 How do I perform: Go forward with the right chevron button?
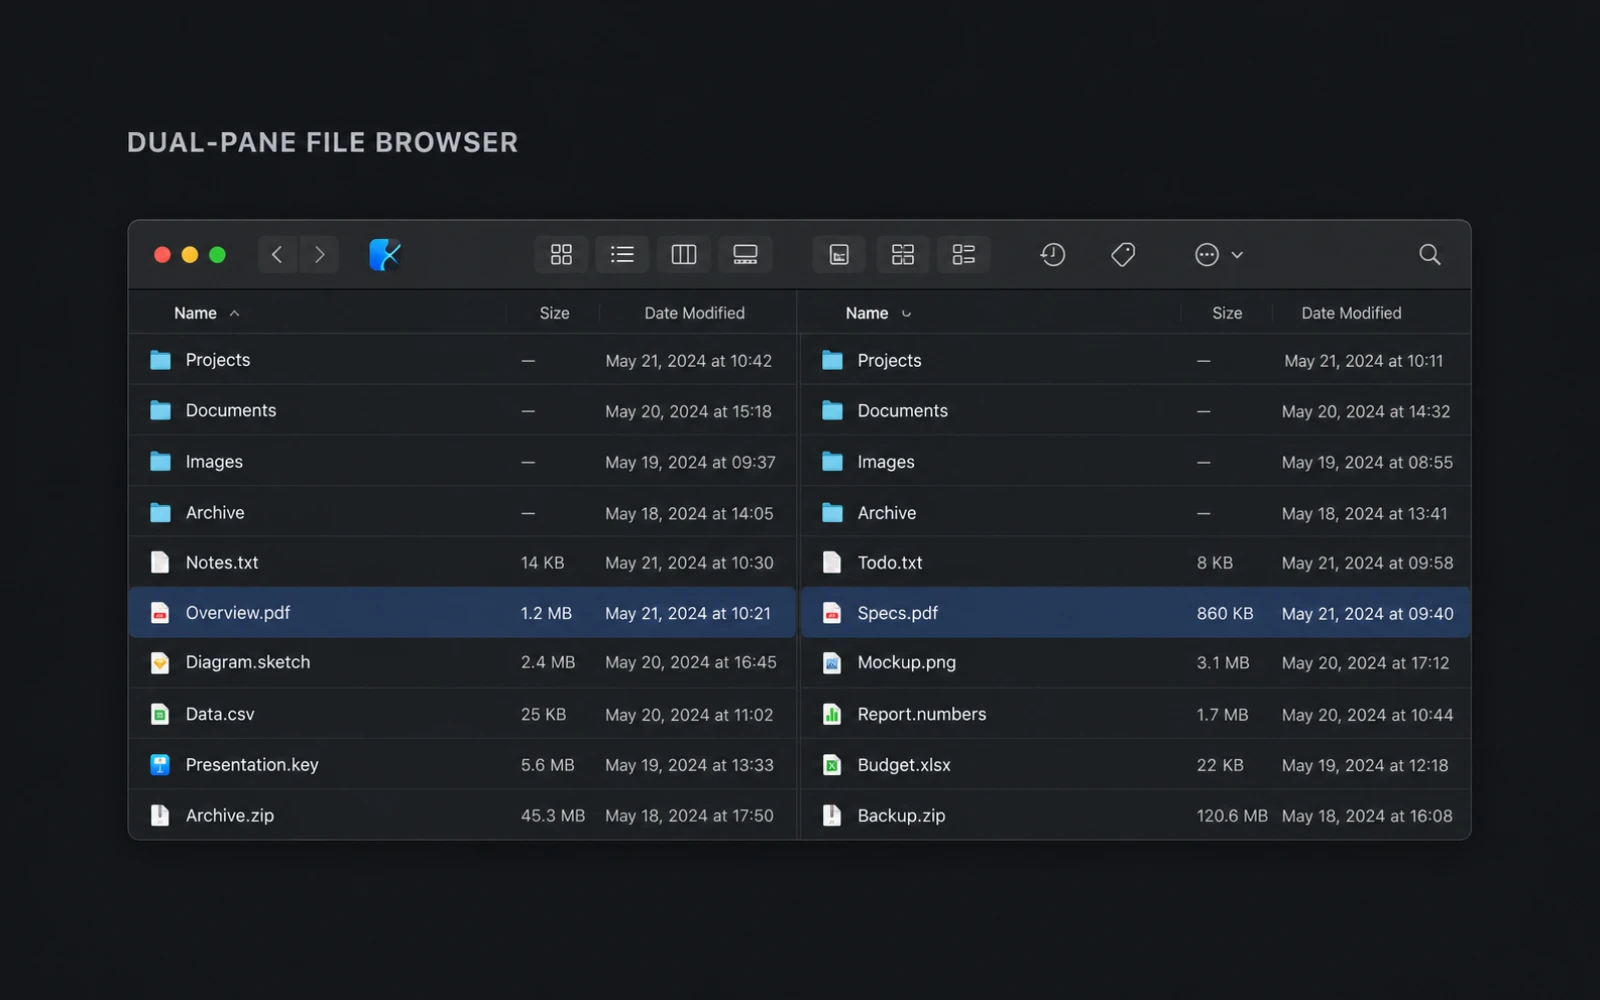[319, 255]
